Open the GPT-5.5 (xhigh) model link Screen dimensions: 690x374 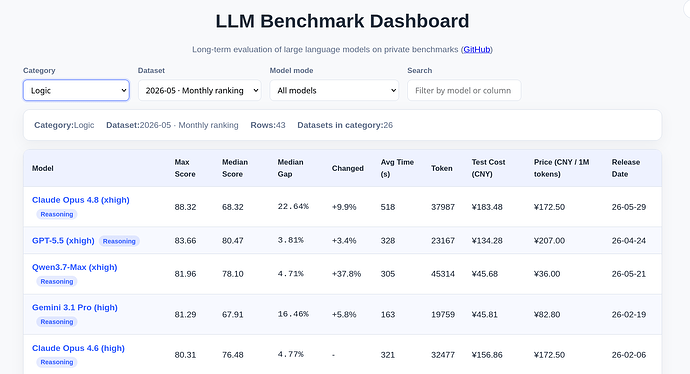pos(63,241)
